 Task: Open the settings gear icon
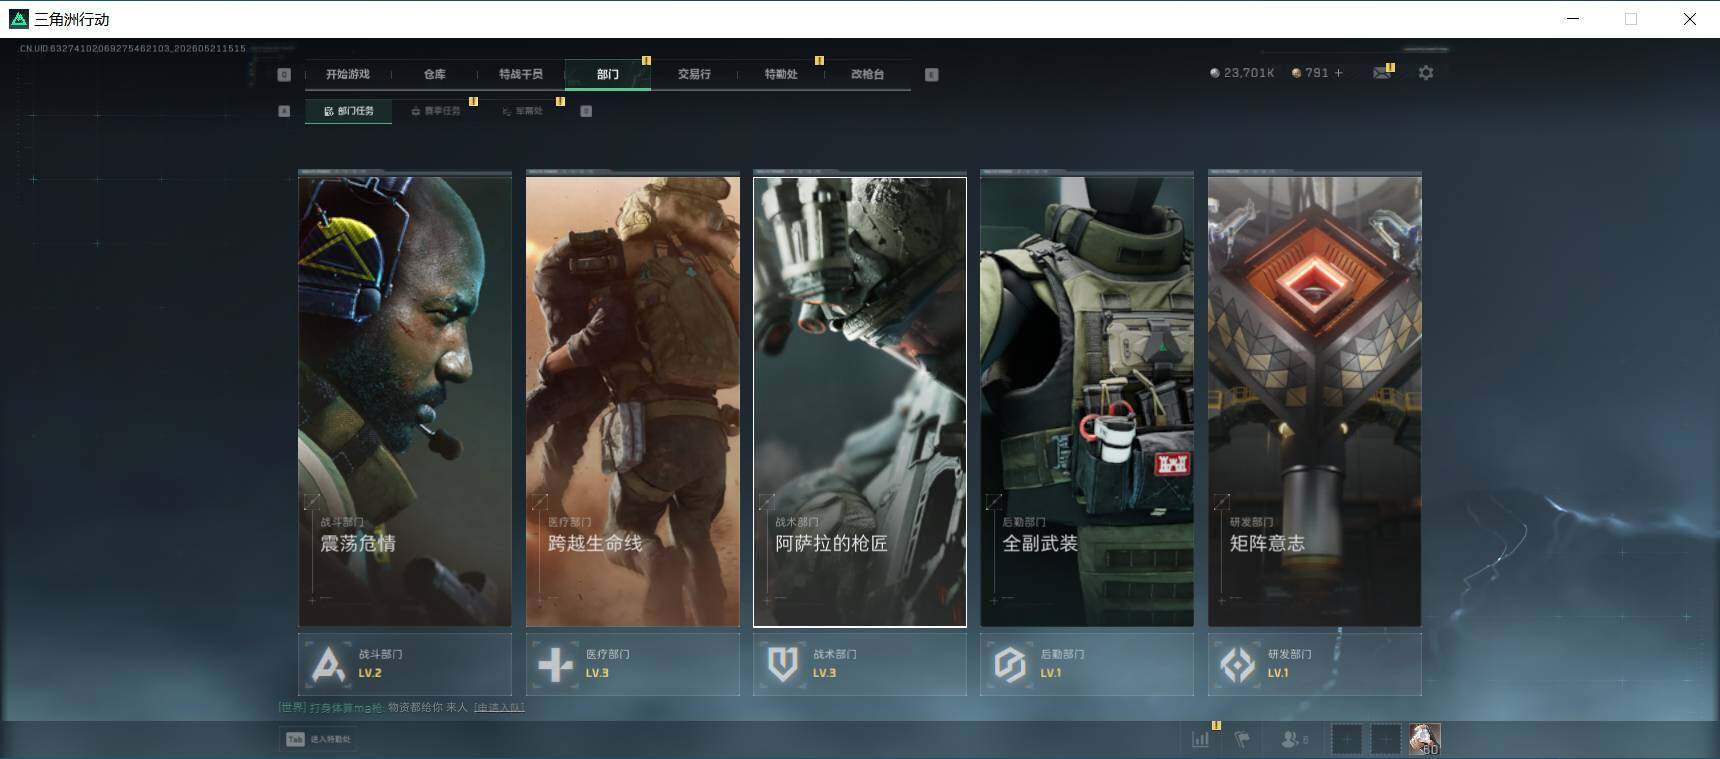click(1426, 73)
